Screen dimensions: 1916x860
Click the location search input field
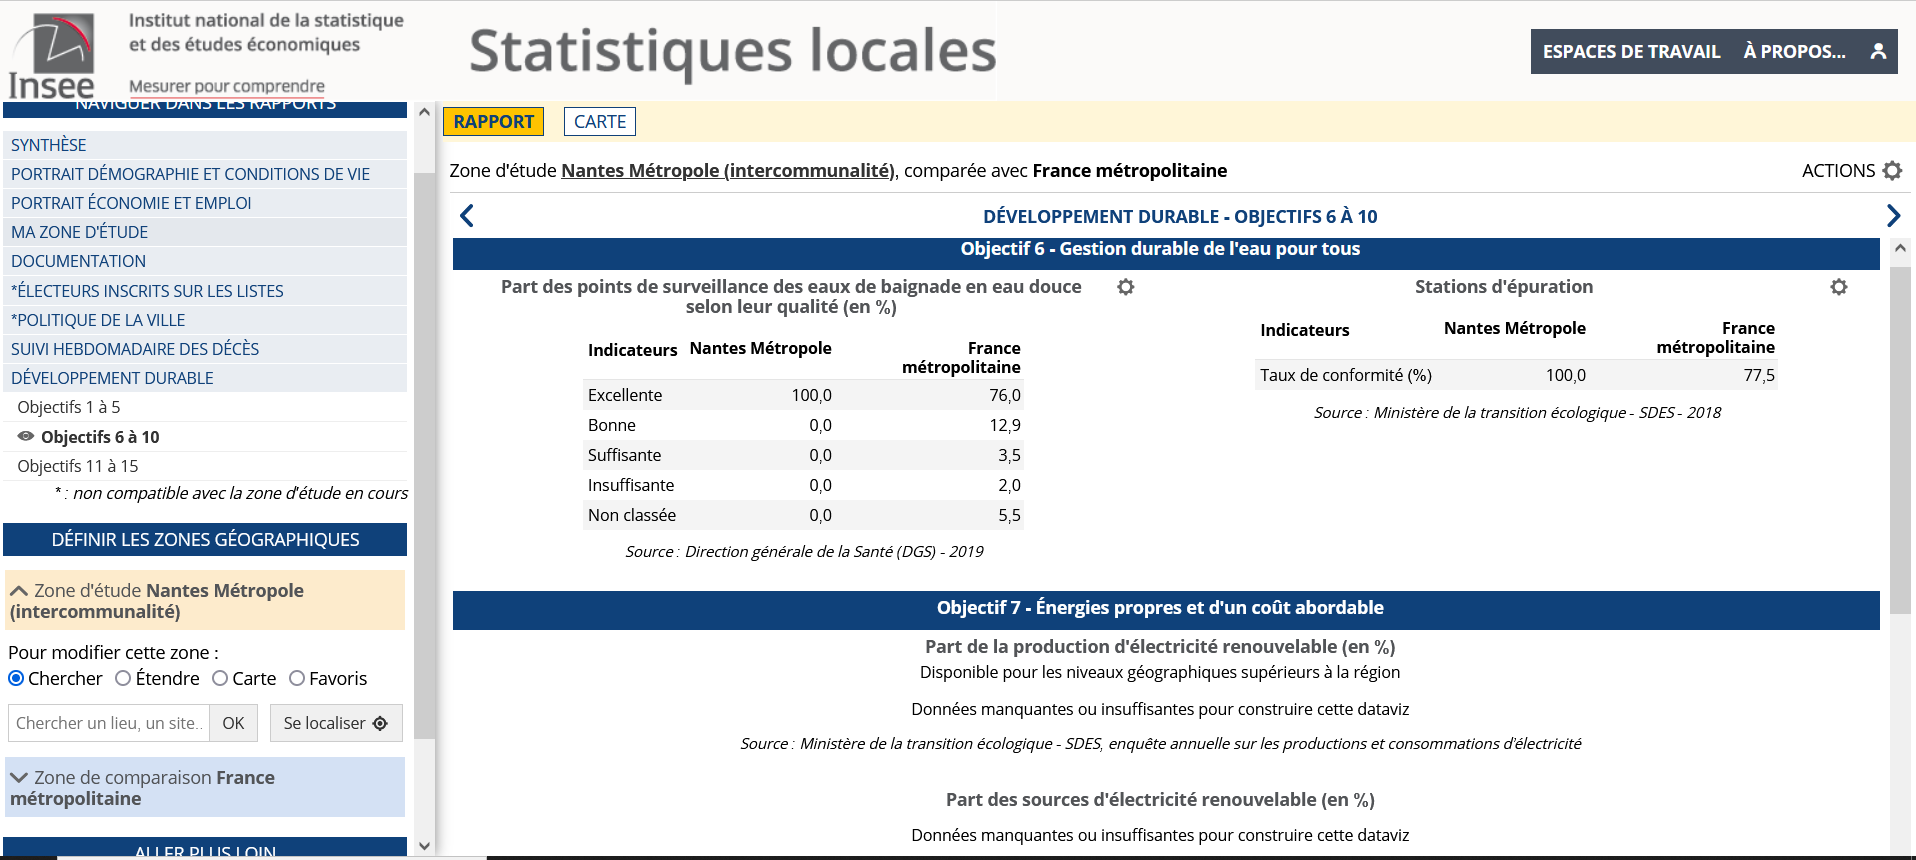pos(108,723)
